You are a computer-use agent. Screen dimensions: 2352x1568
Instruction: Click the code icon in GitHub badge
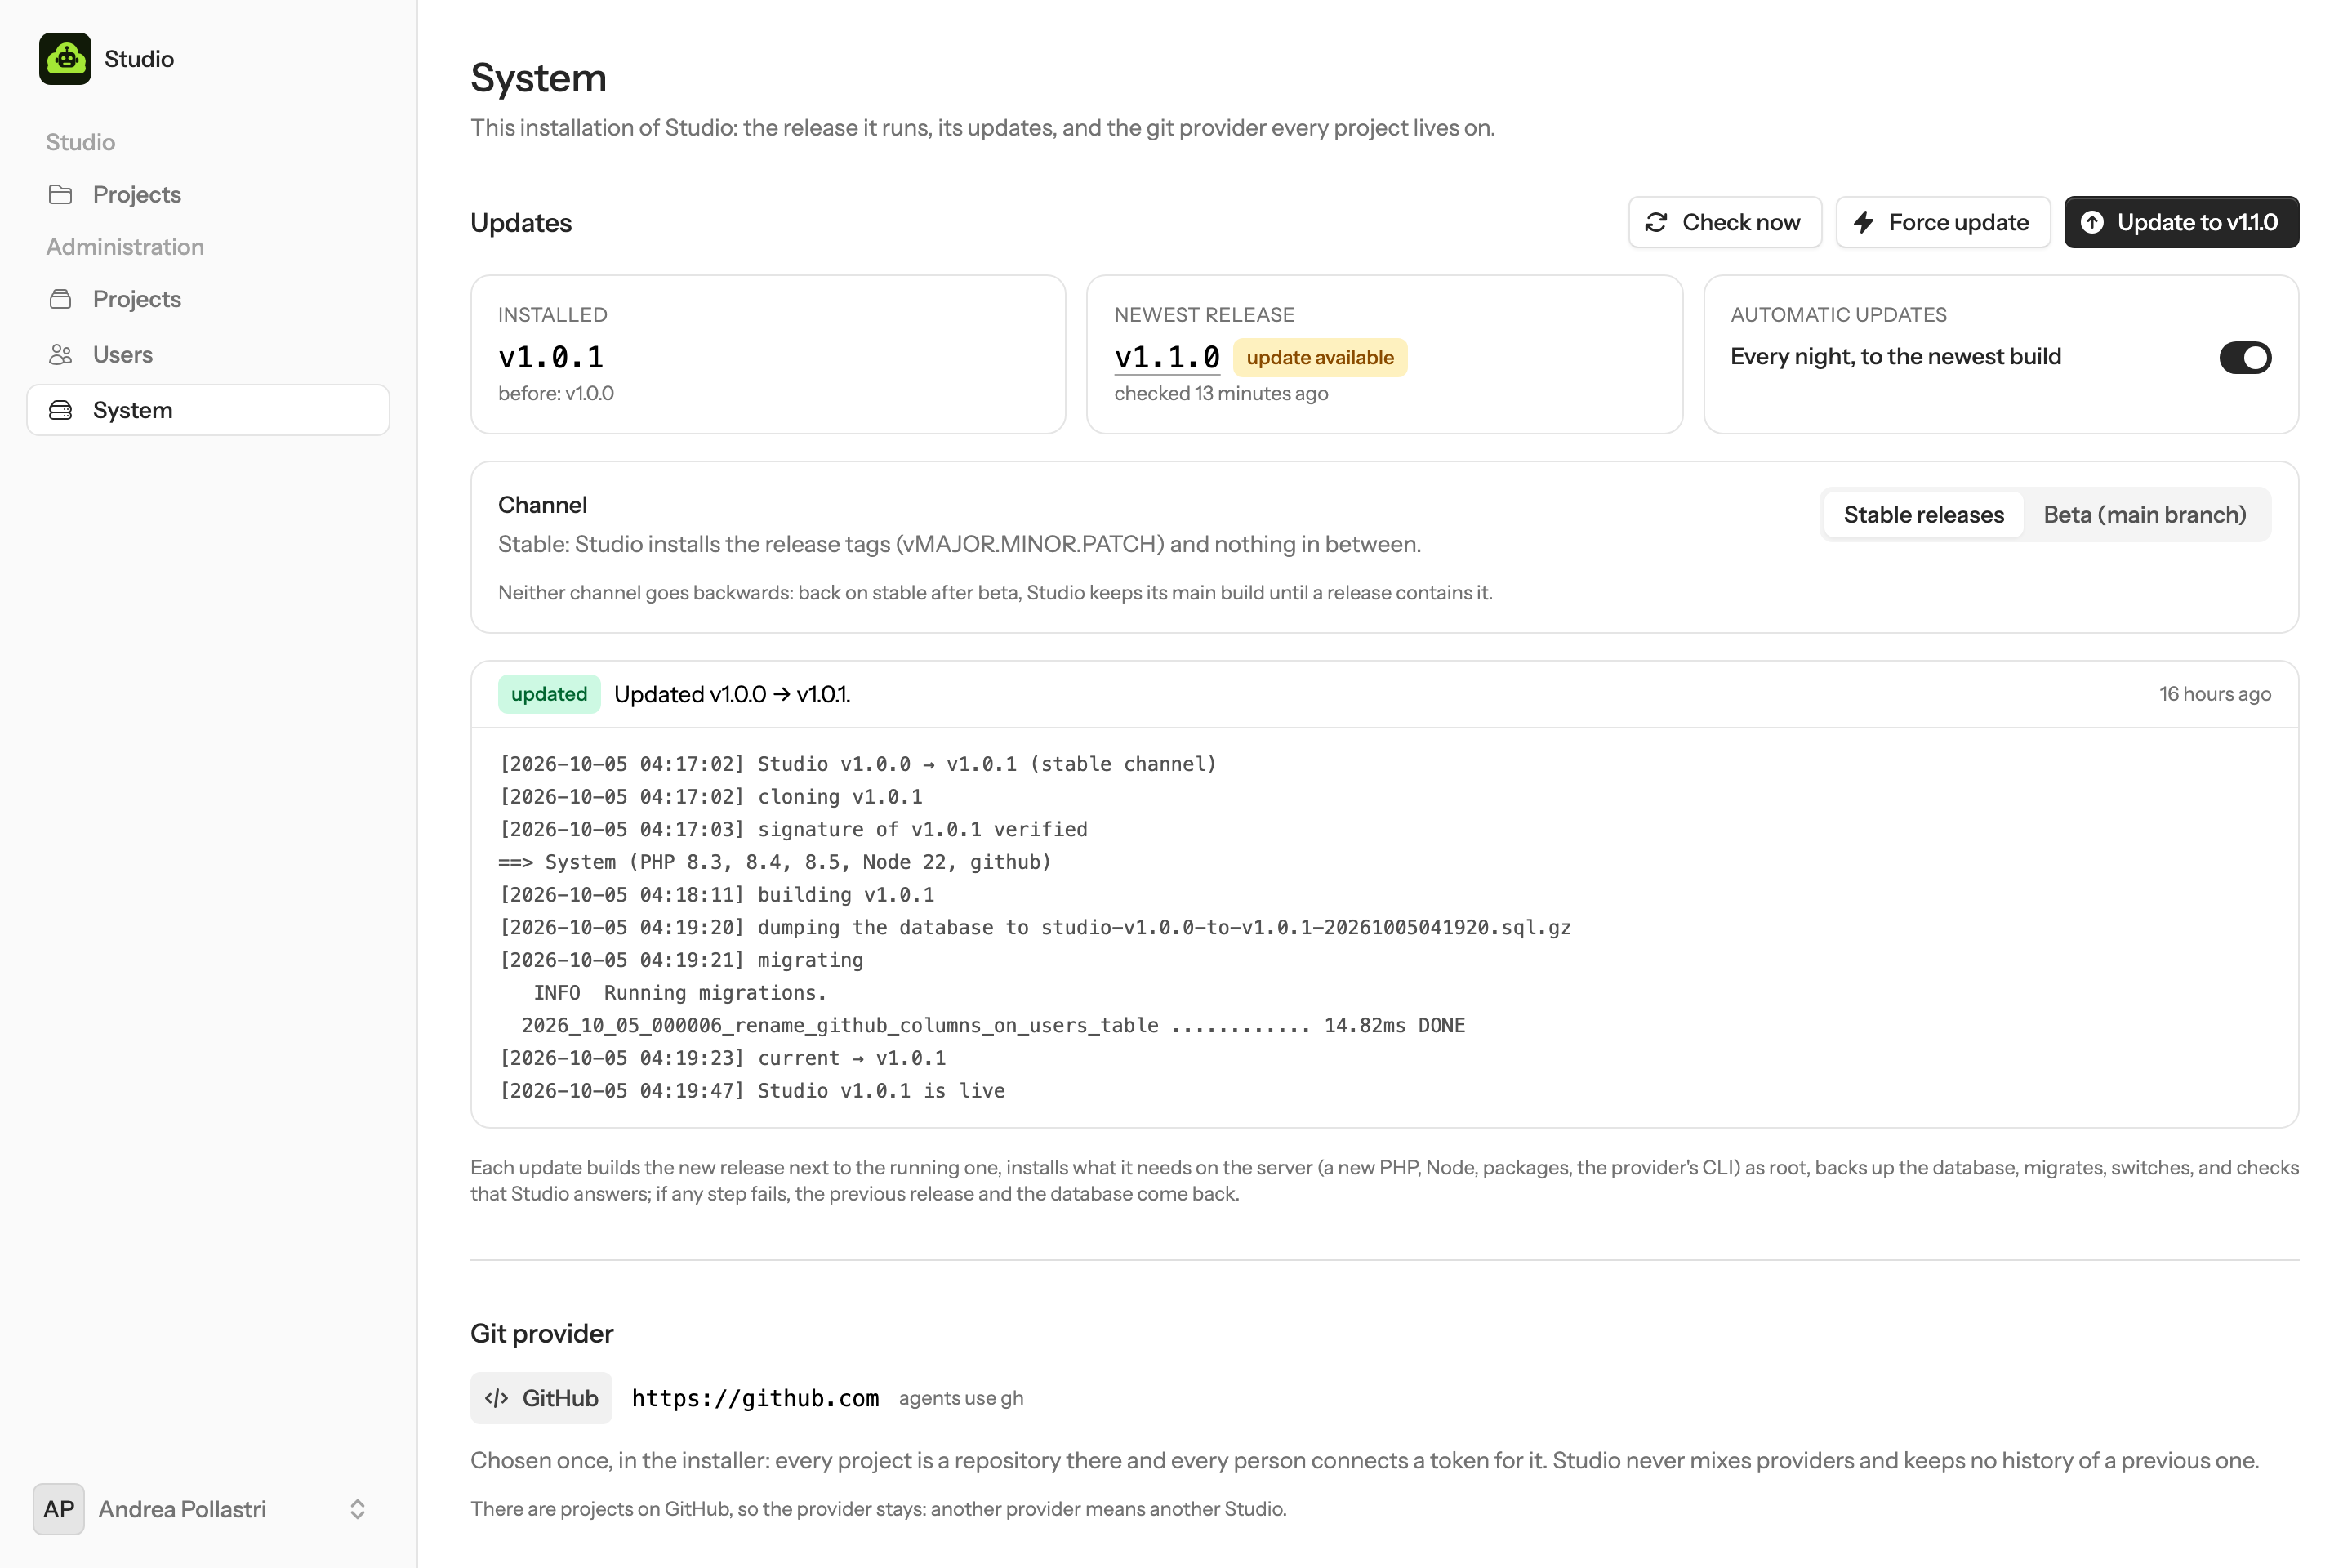click(497, 1398)
